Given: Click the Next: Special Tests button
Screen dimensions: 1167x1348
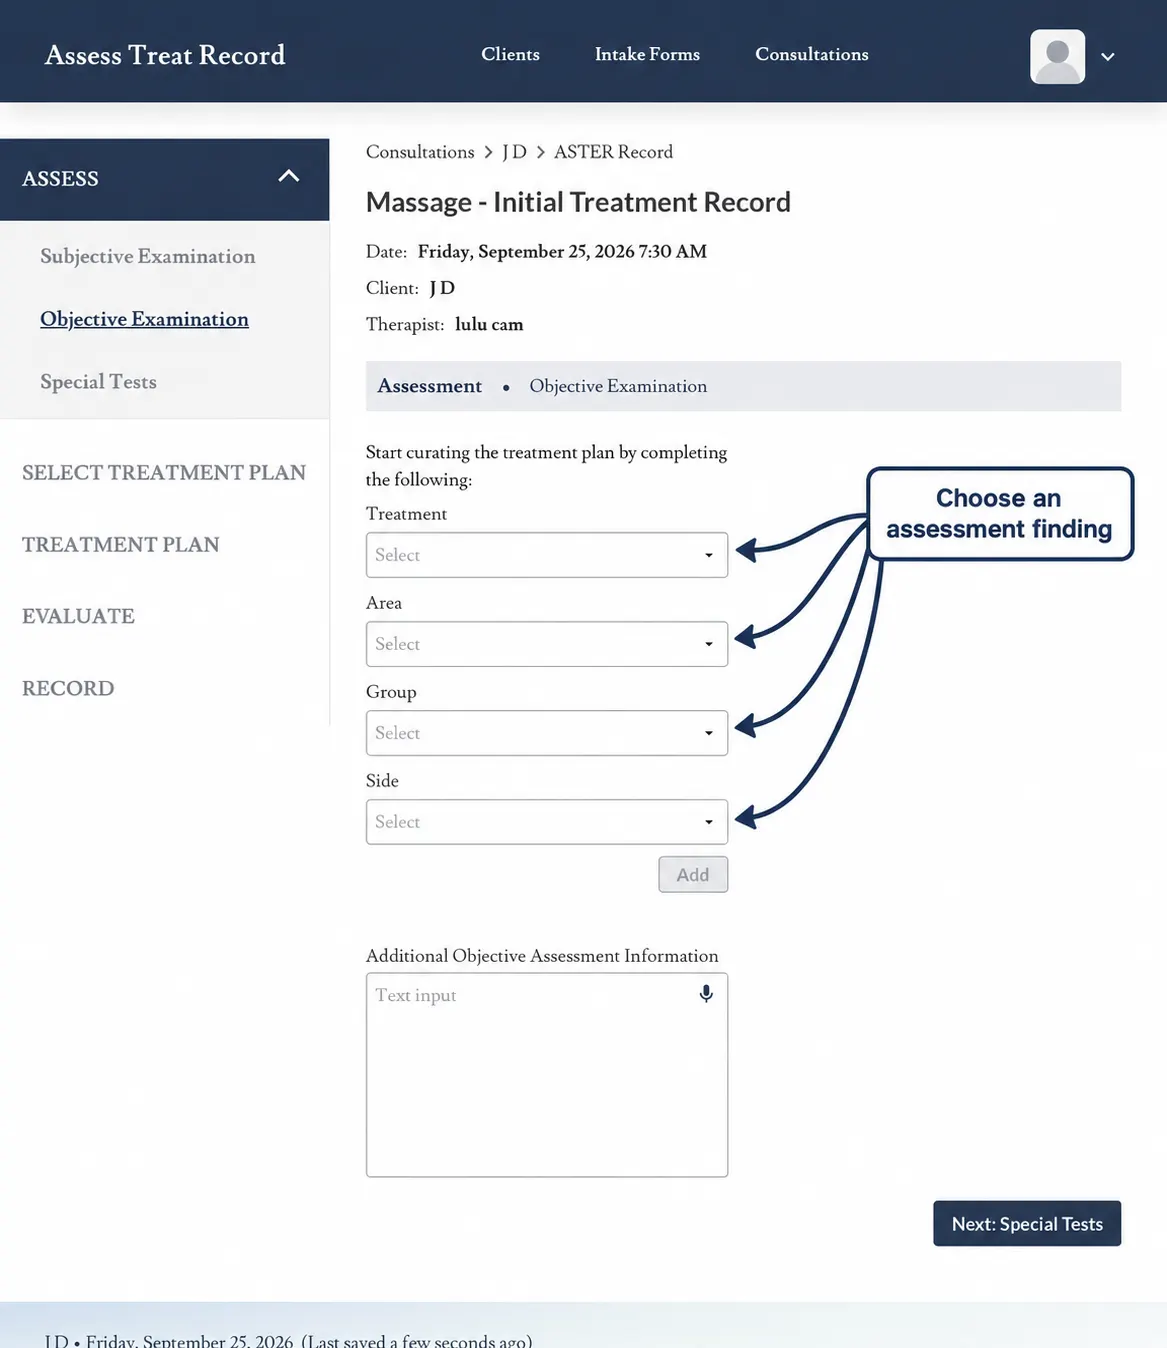Looking at the screenshot, I should tap(1027, 1224).
